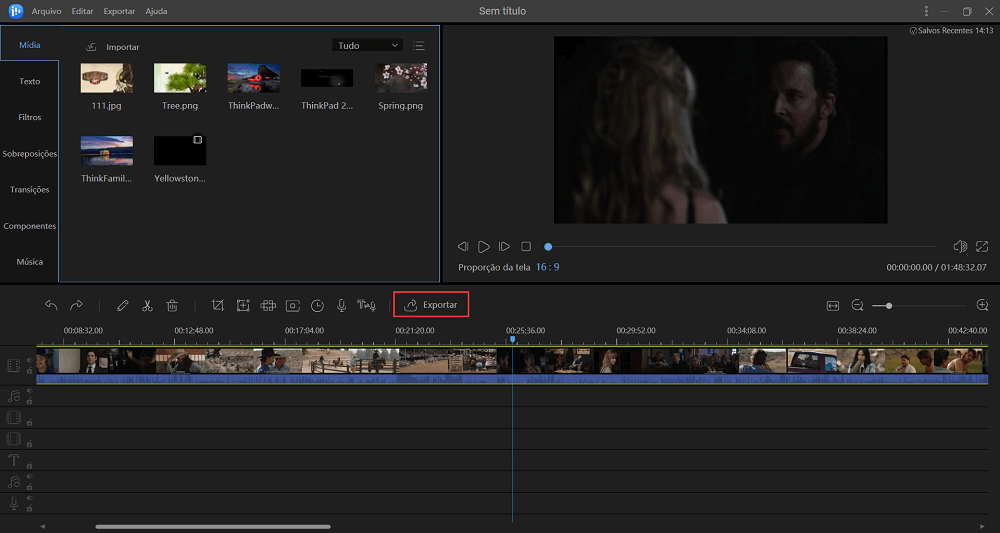Split the clip with the scissors
Viewport: 1000px width, 533px height.
[x=147, y=305]
